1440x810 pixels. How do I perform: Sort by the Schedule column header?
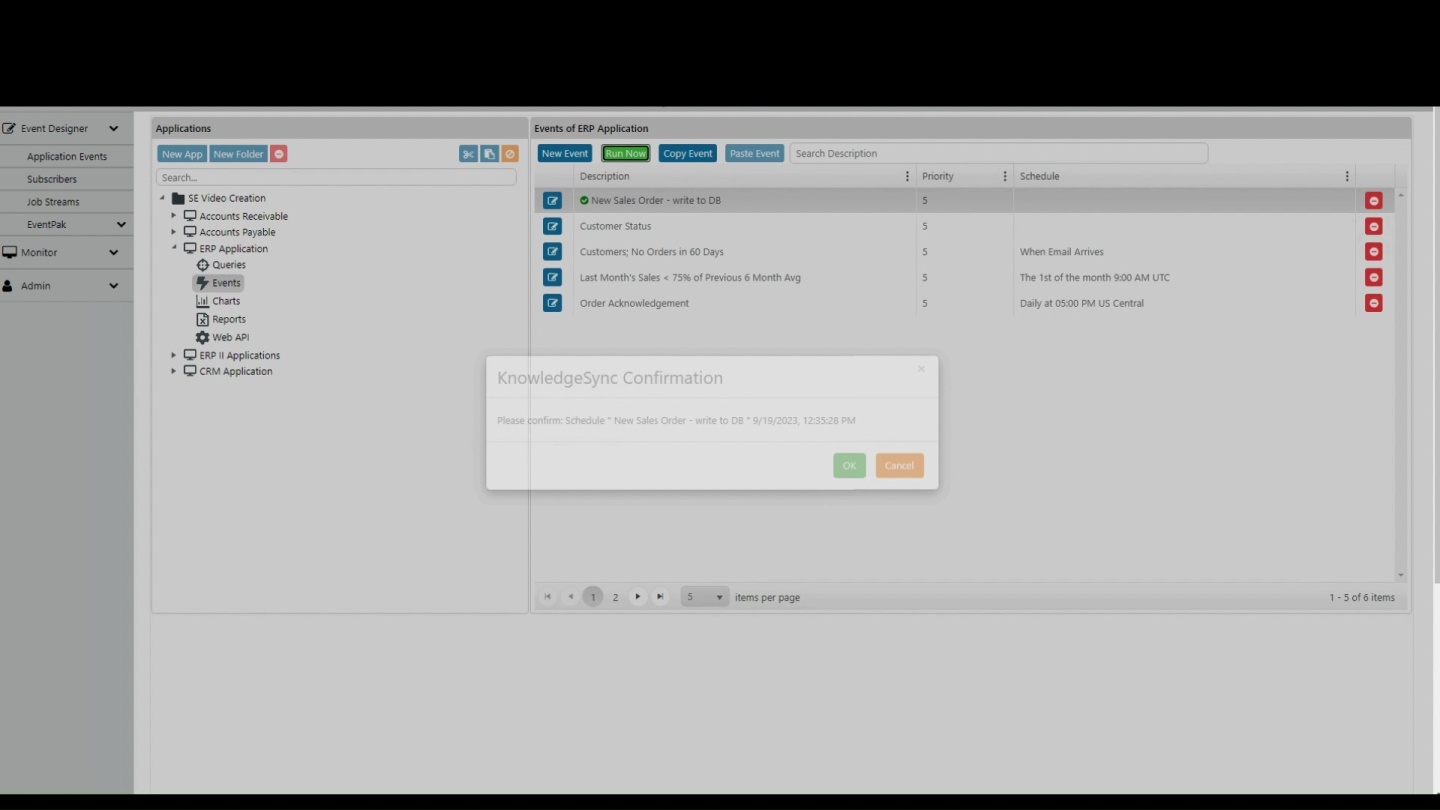click(x=1040, y=176)
